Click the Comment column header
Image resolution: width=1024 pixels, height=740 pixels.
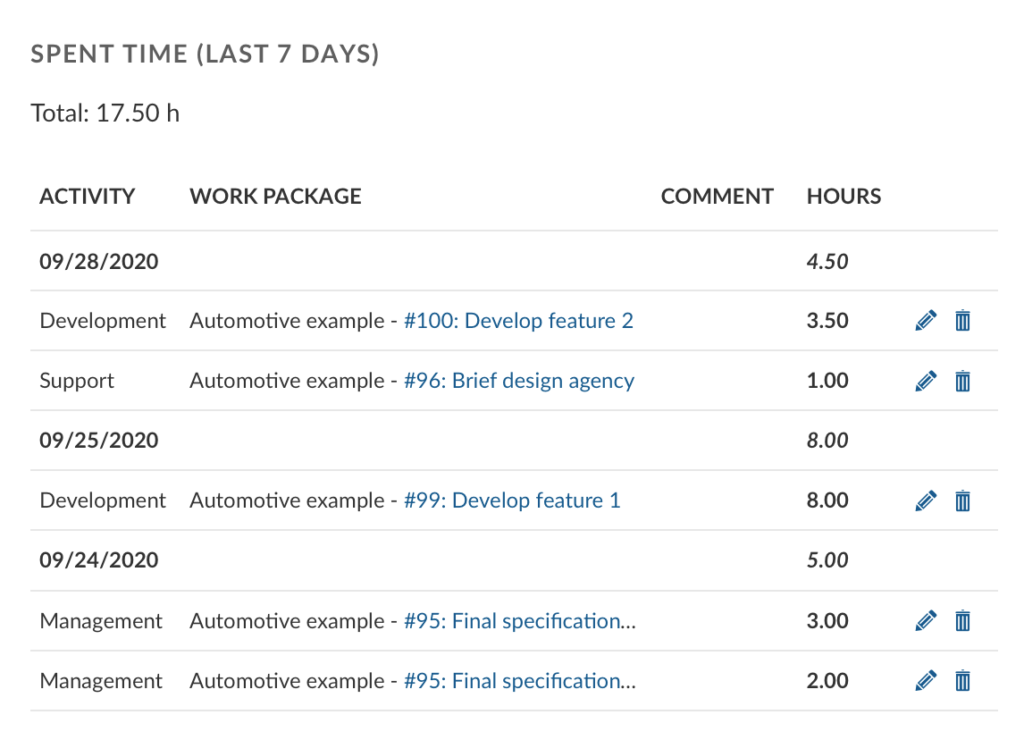[717, 197]
